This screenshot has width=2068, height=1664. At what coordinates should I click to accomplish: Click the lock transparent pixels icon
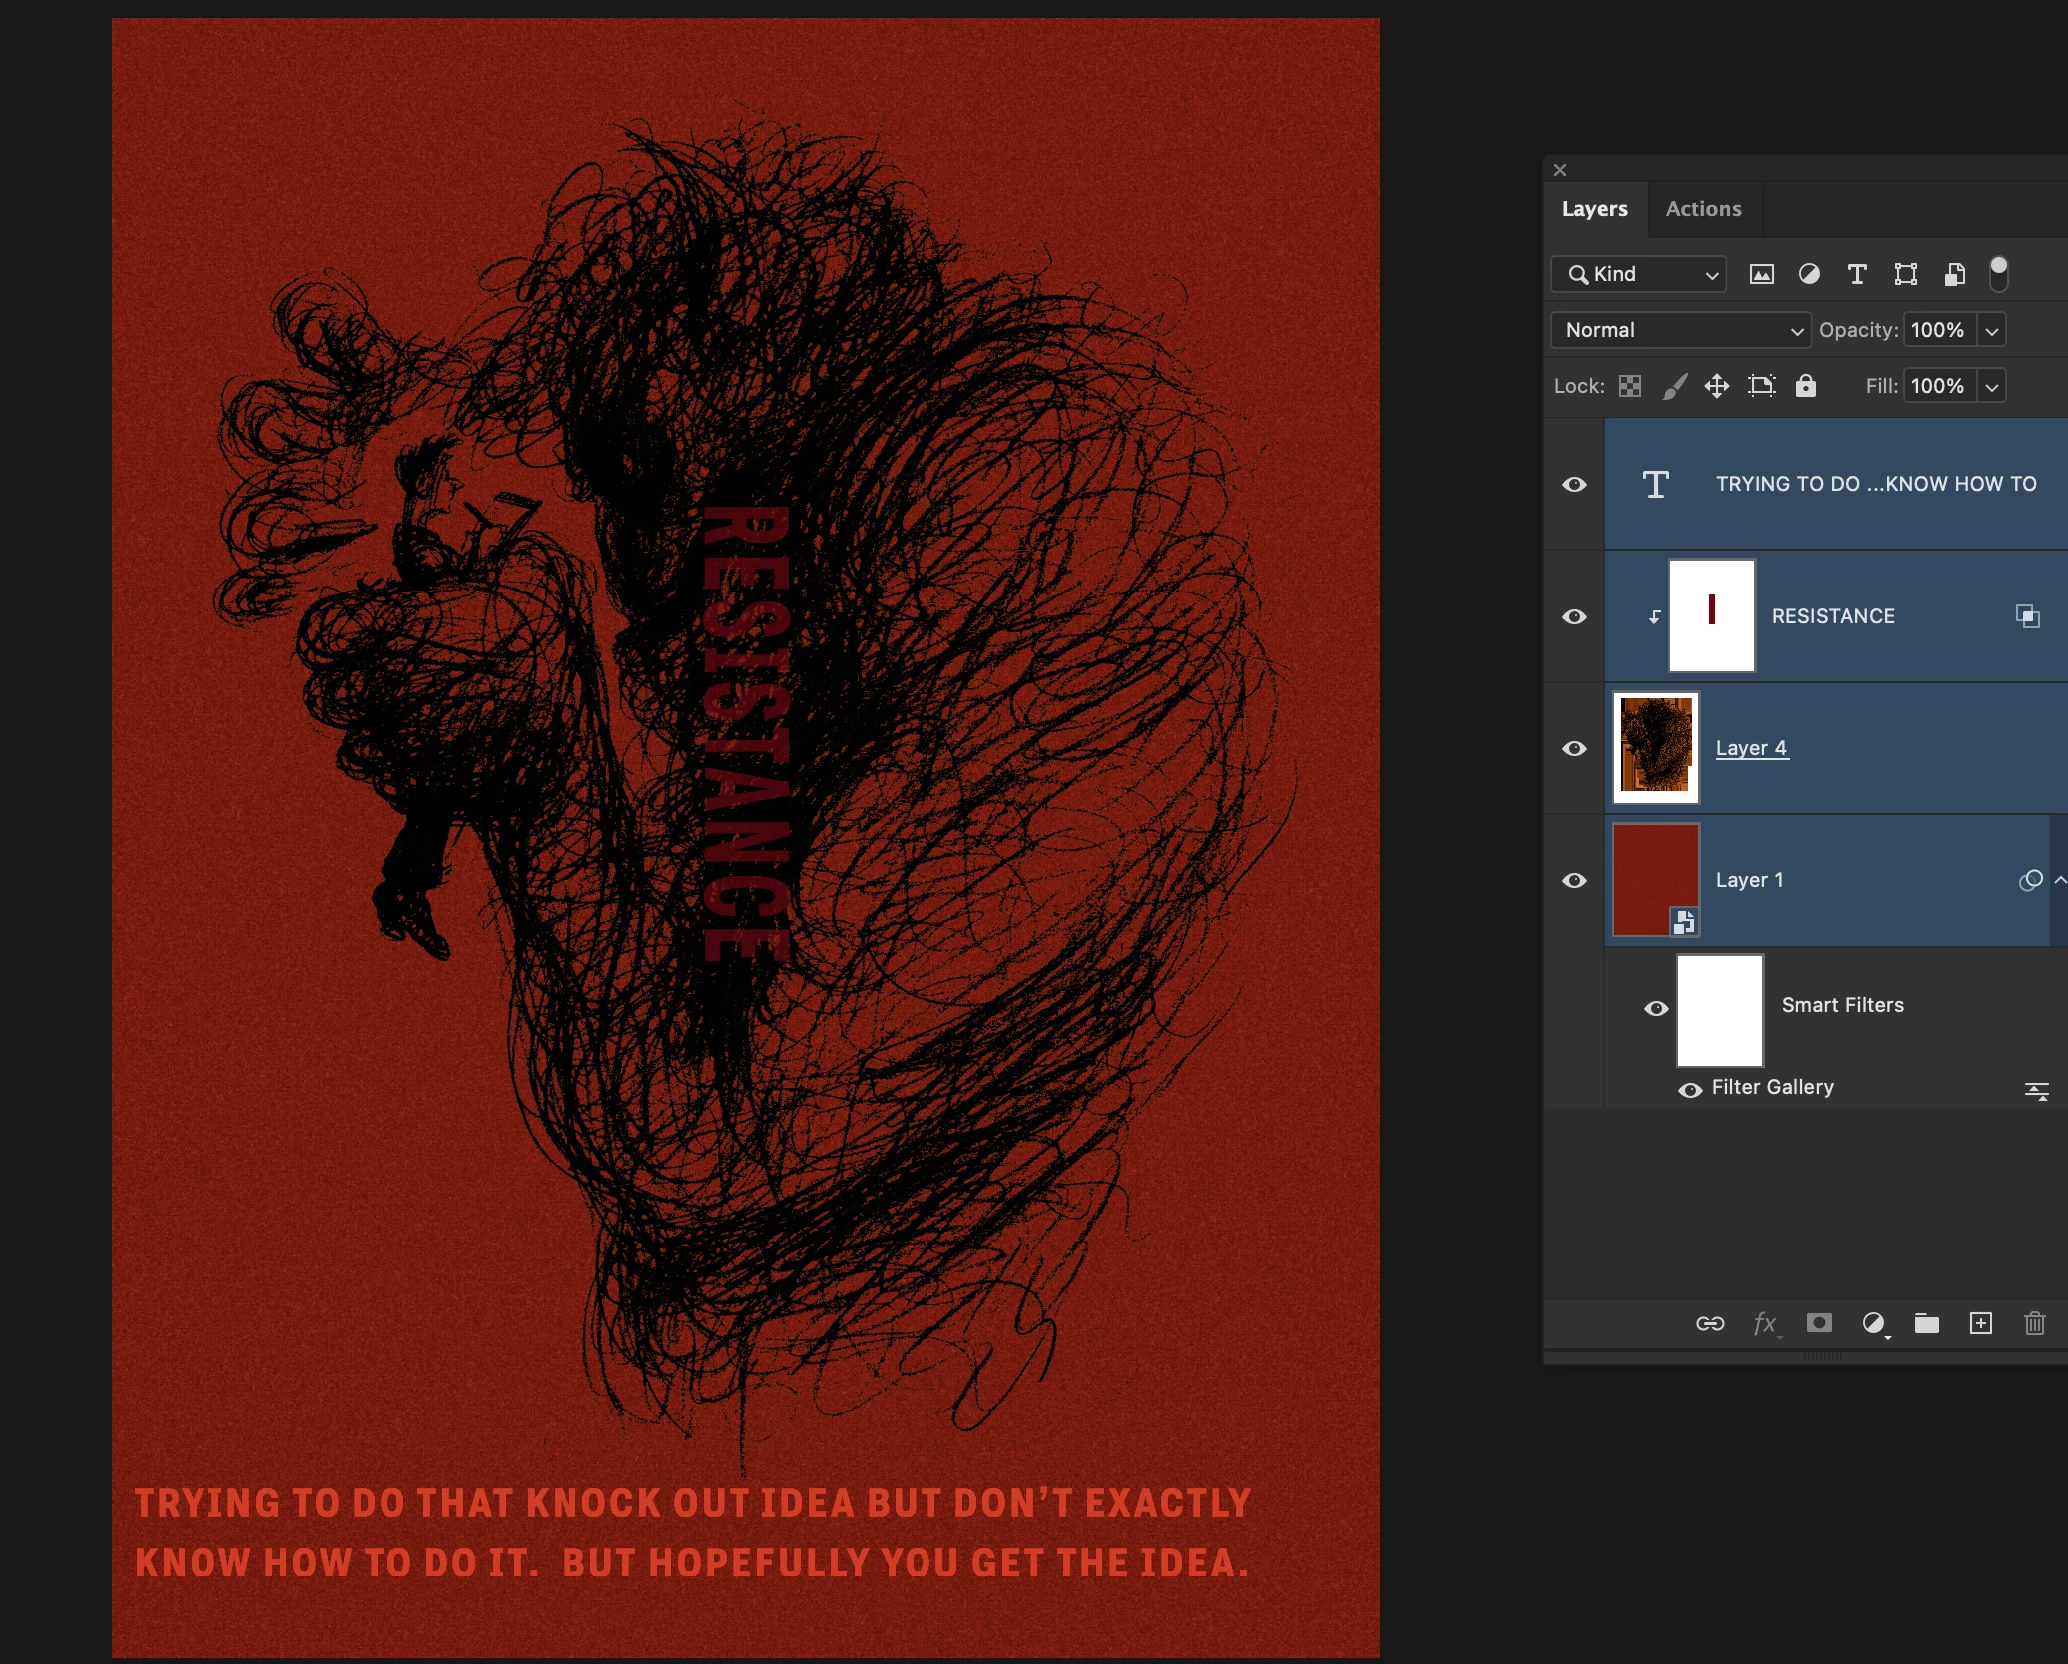1630,386
